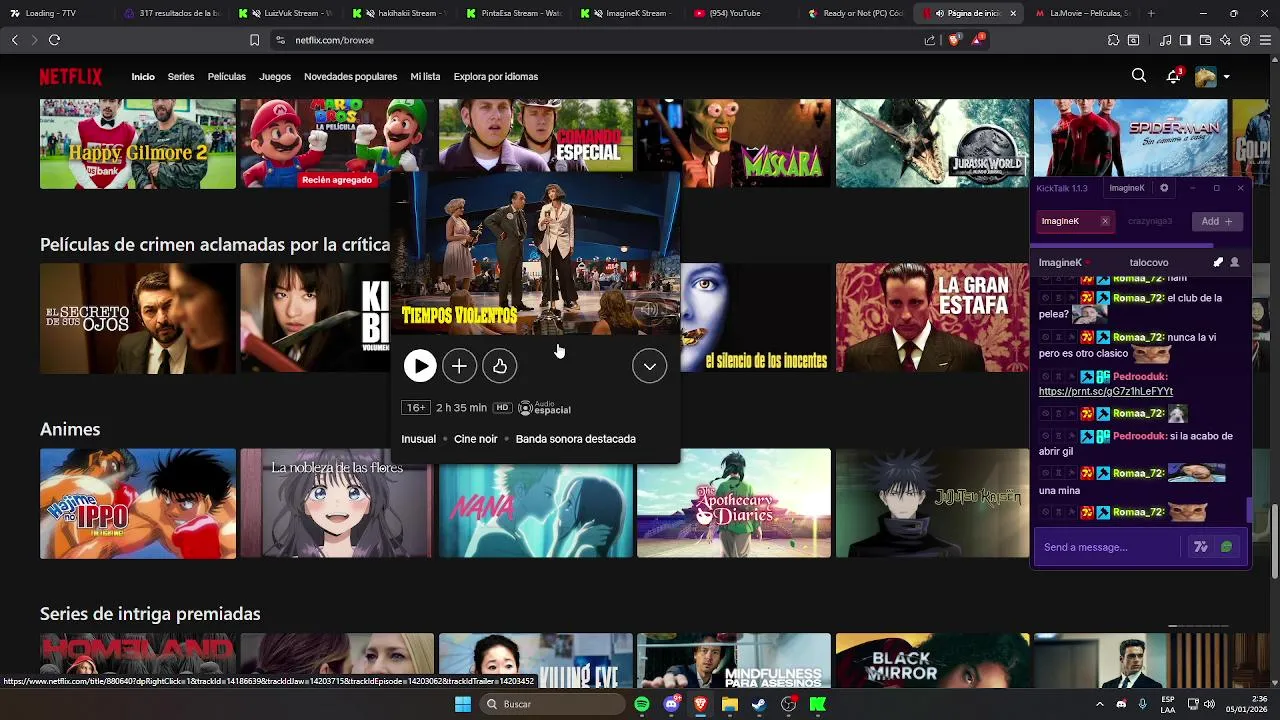The height and width of the screenshot is (720, 1280).
Task: Open 7TV emote picker in KickTalk
Action: [x=1201, y=547]
